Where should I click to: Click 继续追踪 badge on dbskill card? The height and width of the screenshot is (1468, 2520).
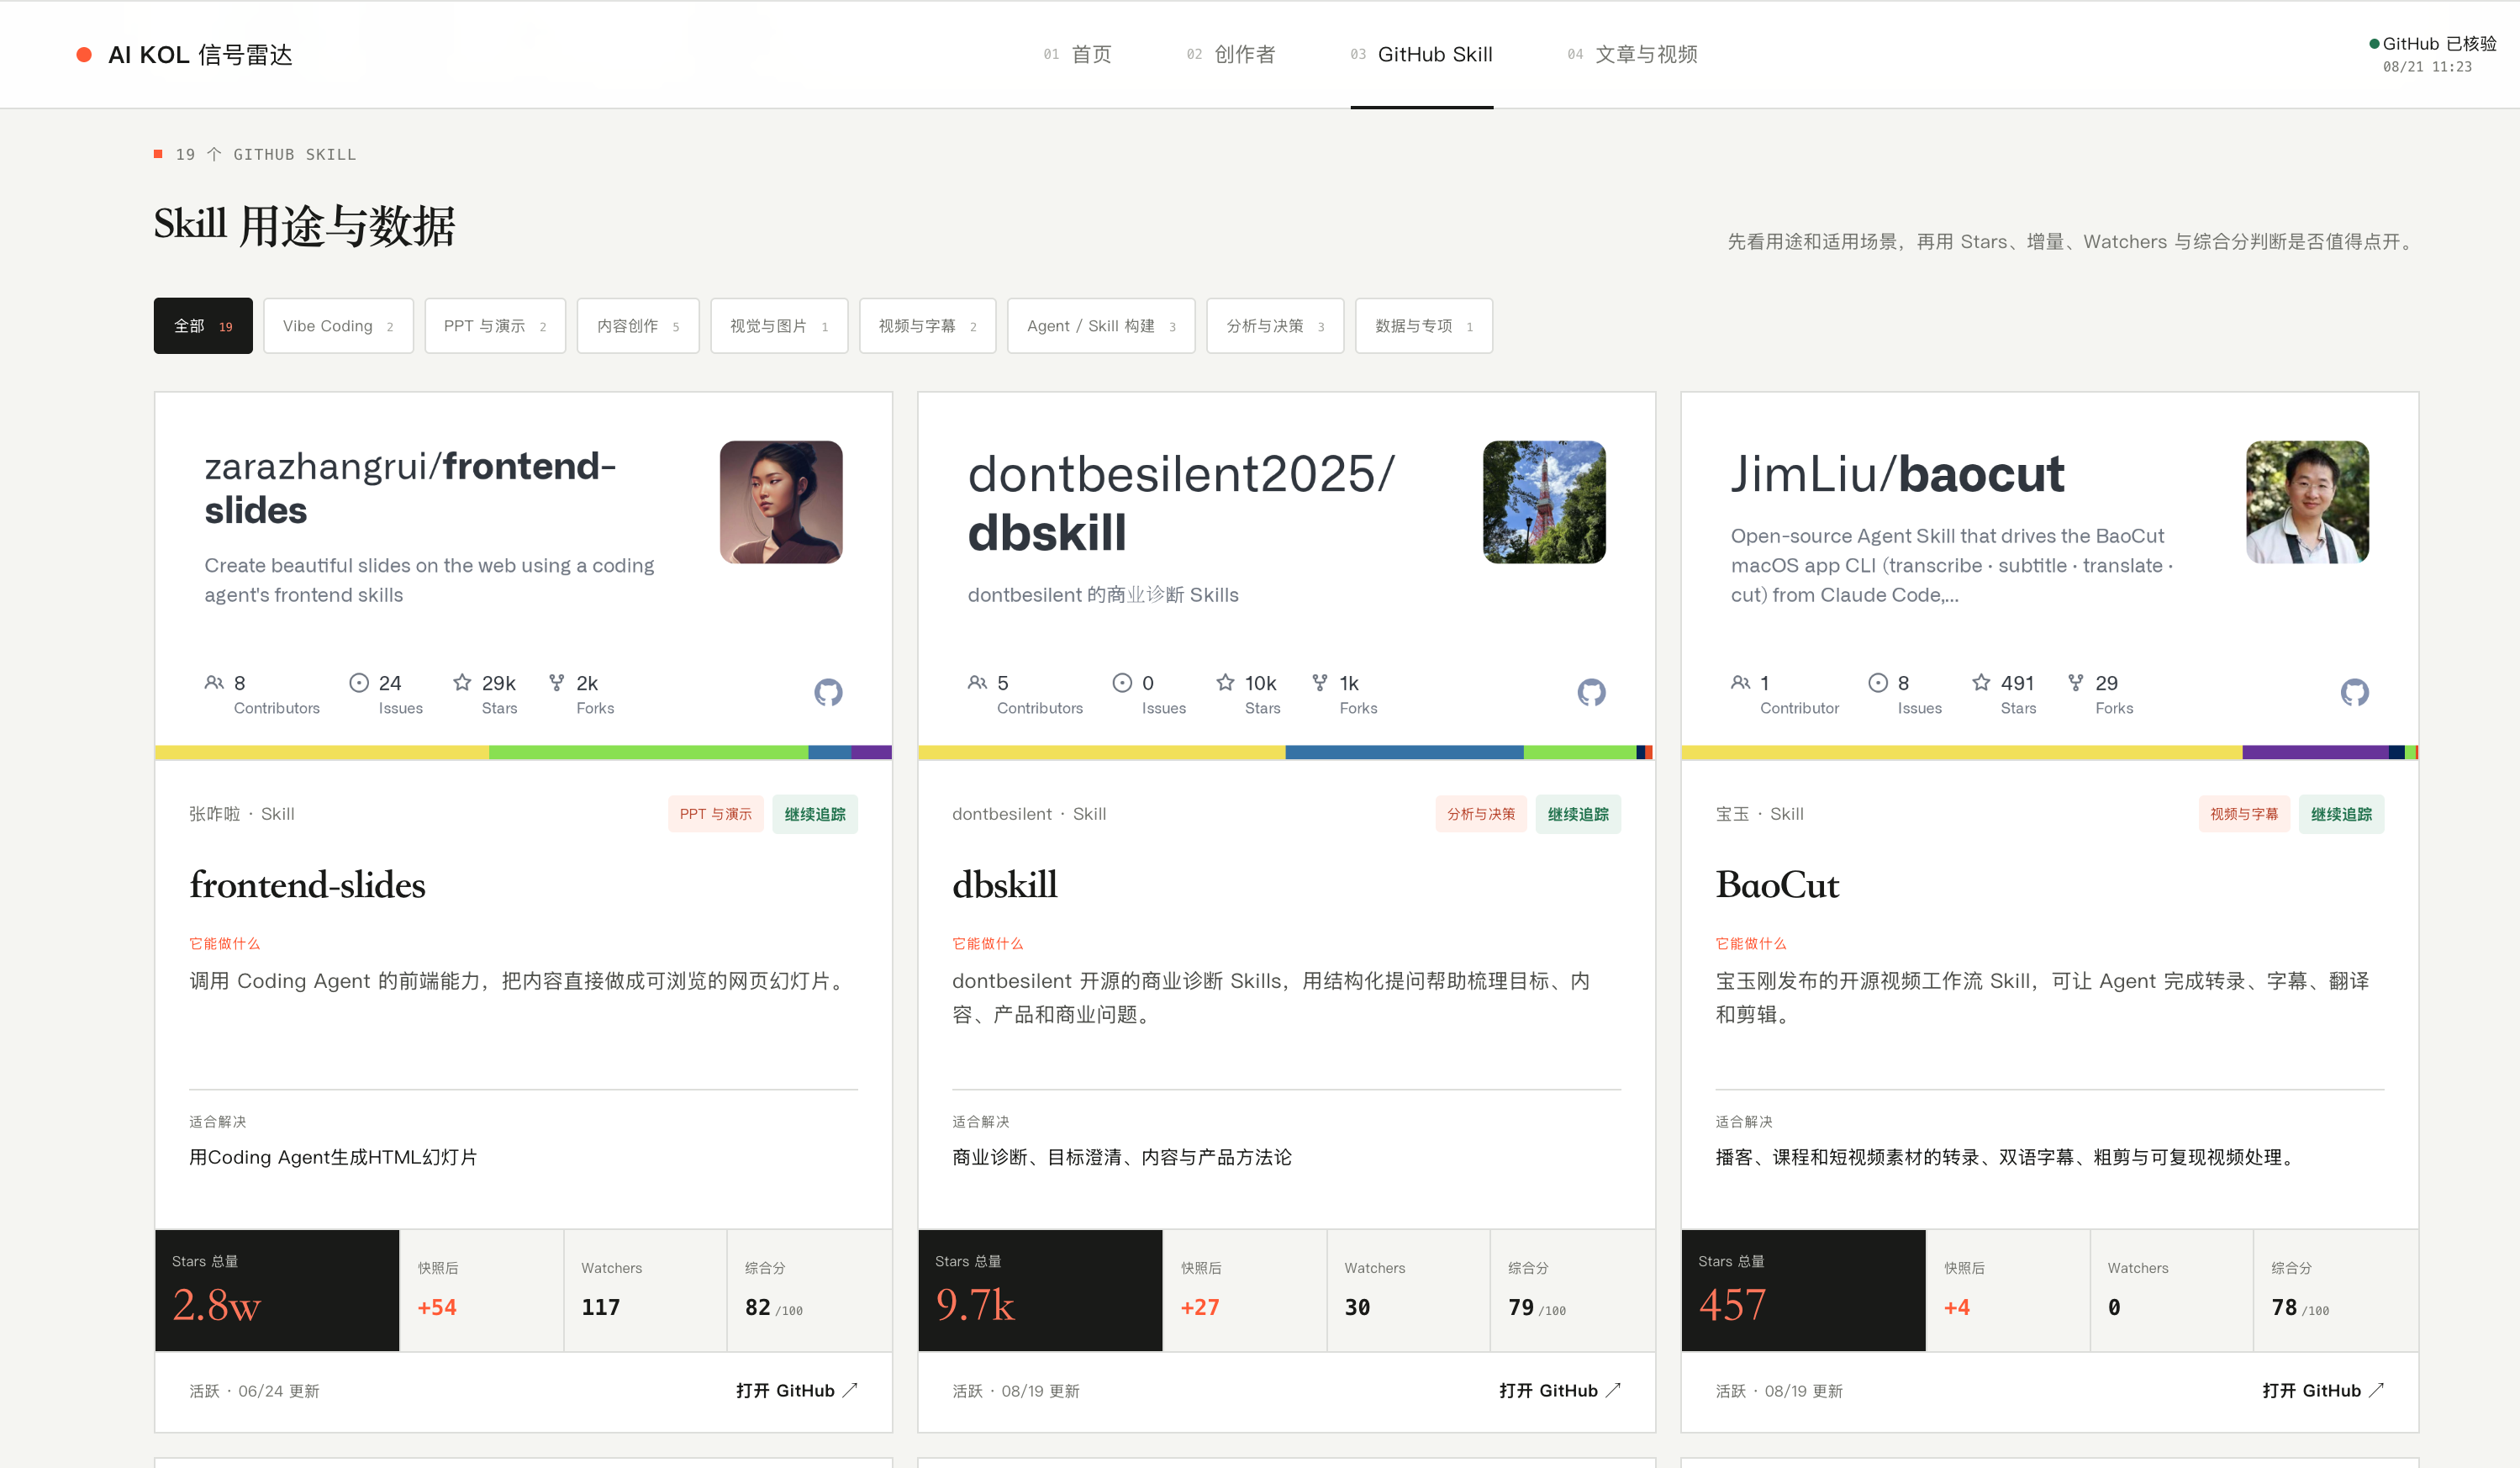point(1578,814)
